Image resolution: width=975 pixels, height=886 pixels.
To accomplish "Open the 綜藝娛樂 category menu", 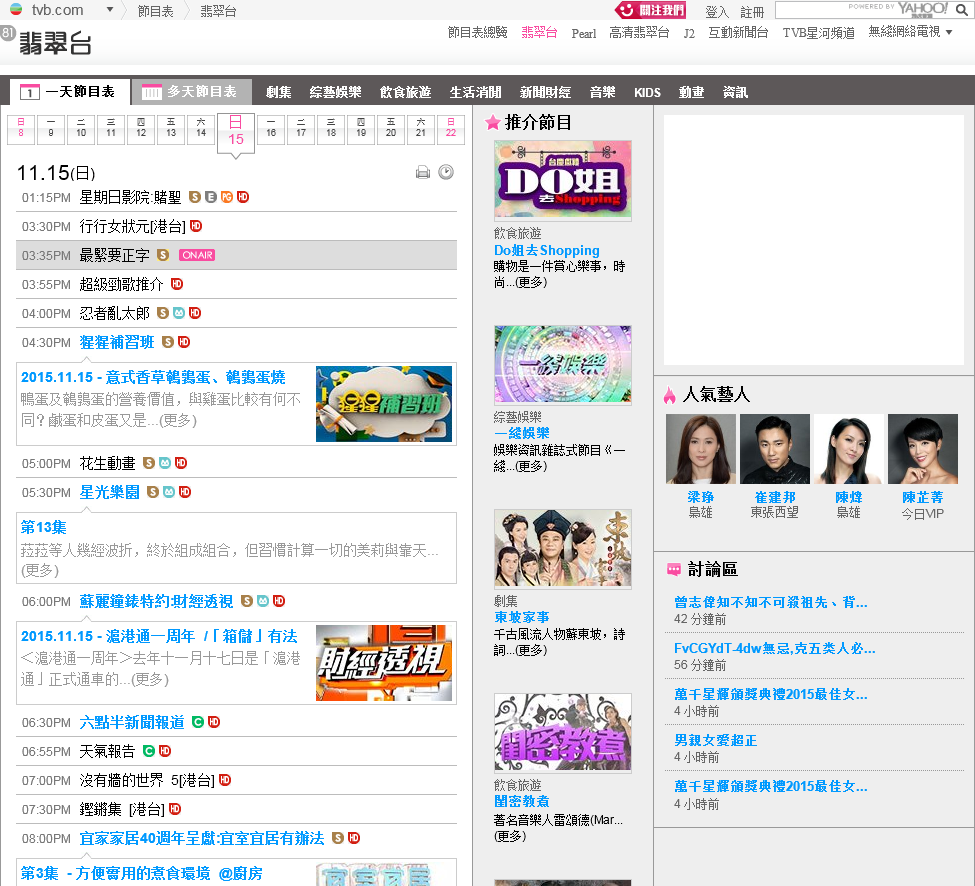I will coord(336,93).
